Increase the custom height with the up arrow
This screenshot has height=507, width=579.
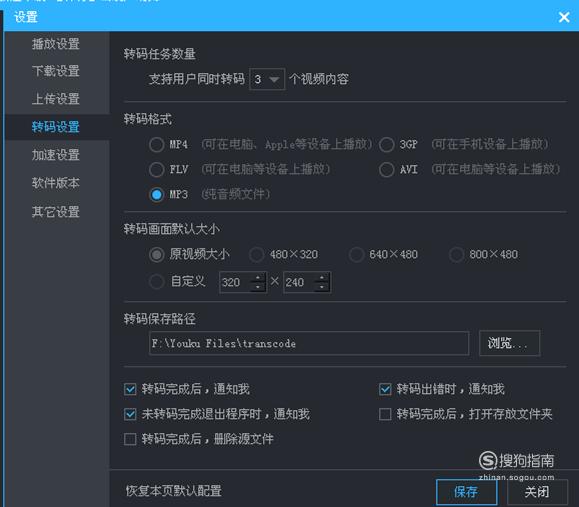(x=322, y=277)
